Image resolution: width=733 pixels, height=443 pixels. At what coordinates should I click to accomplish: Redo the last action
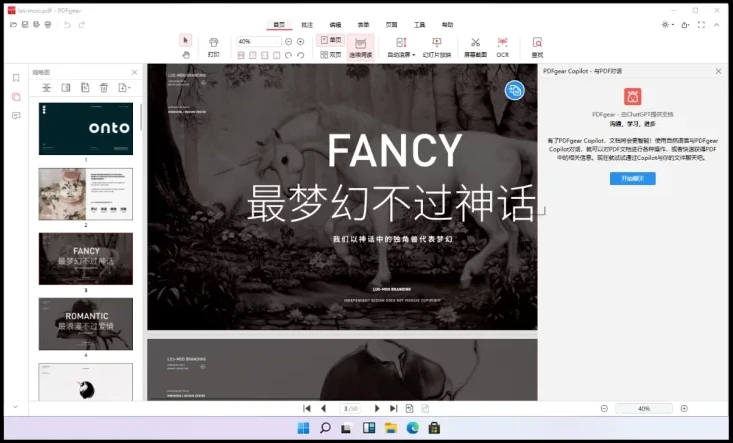click(x=82, y=25)
